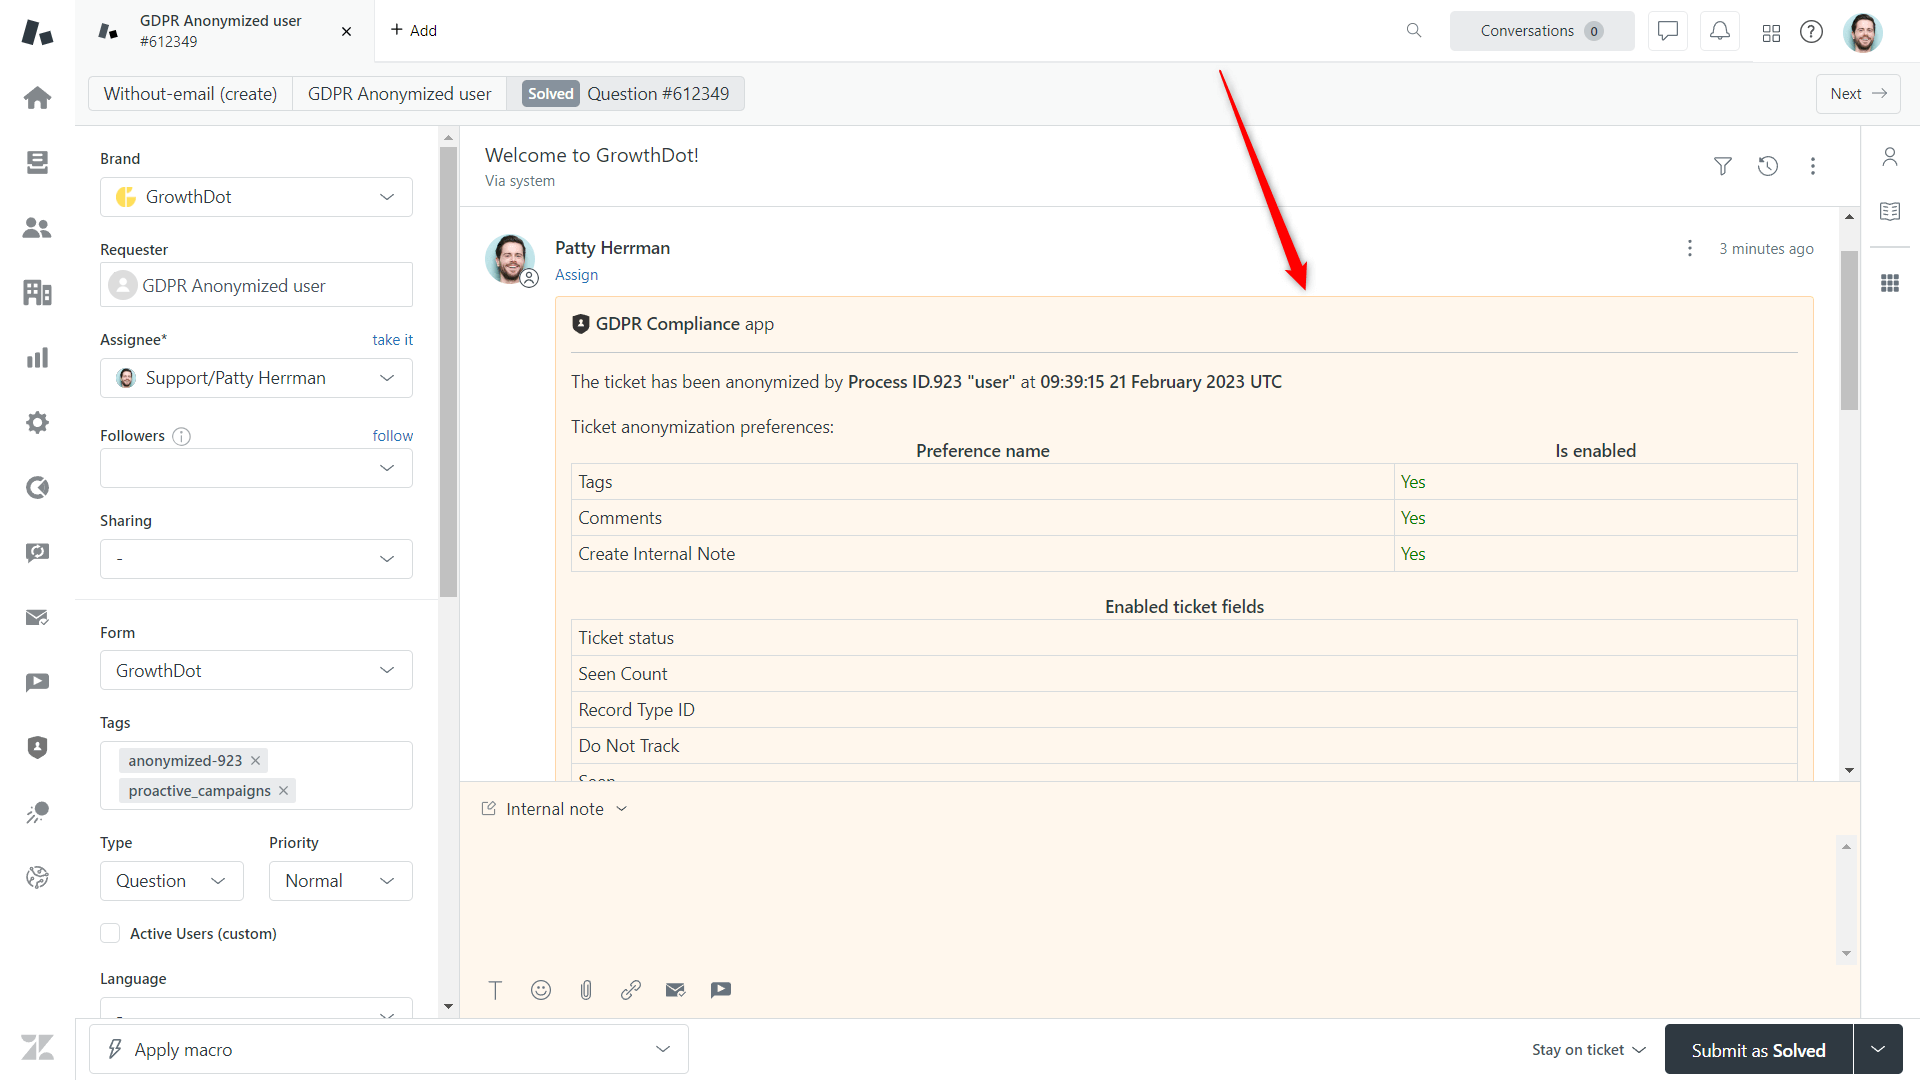Click the attachment paperclip icon
This screenshot has height=1080, width=1920.
pos(585,990)
